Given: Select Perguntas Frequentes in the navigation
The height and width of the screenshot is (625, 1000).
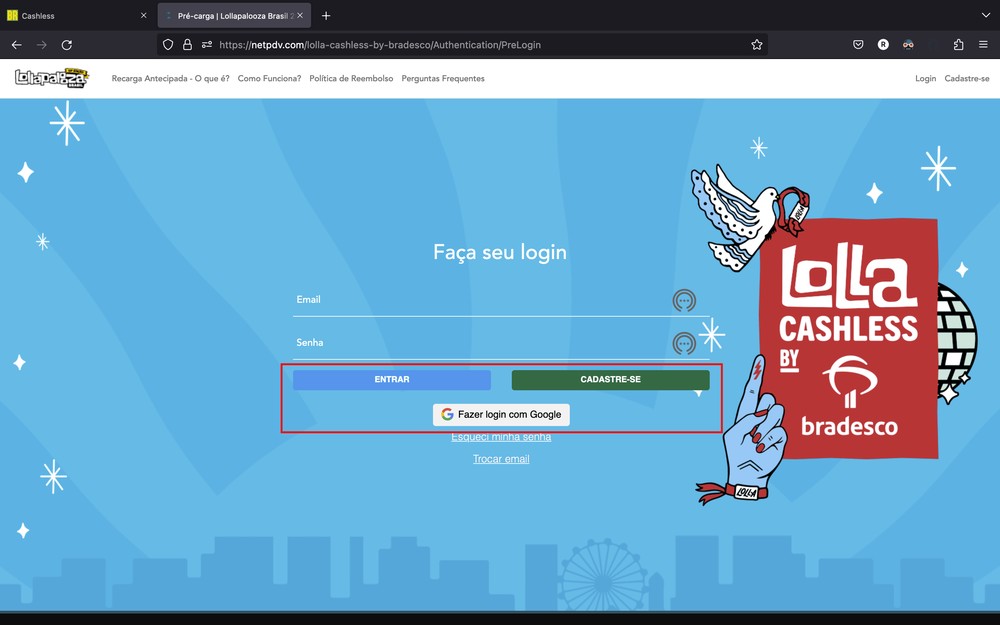Looking at the screenshot, I should point(443,78).
